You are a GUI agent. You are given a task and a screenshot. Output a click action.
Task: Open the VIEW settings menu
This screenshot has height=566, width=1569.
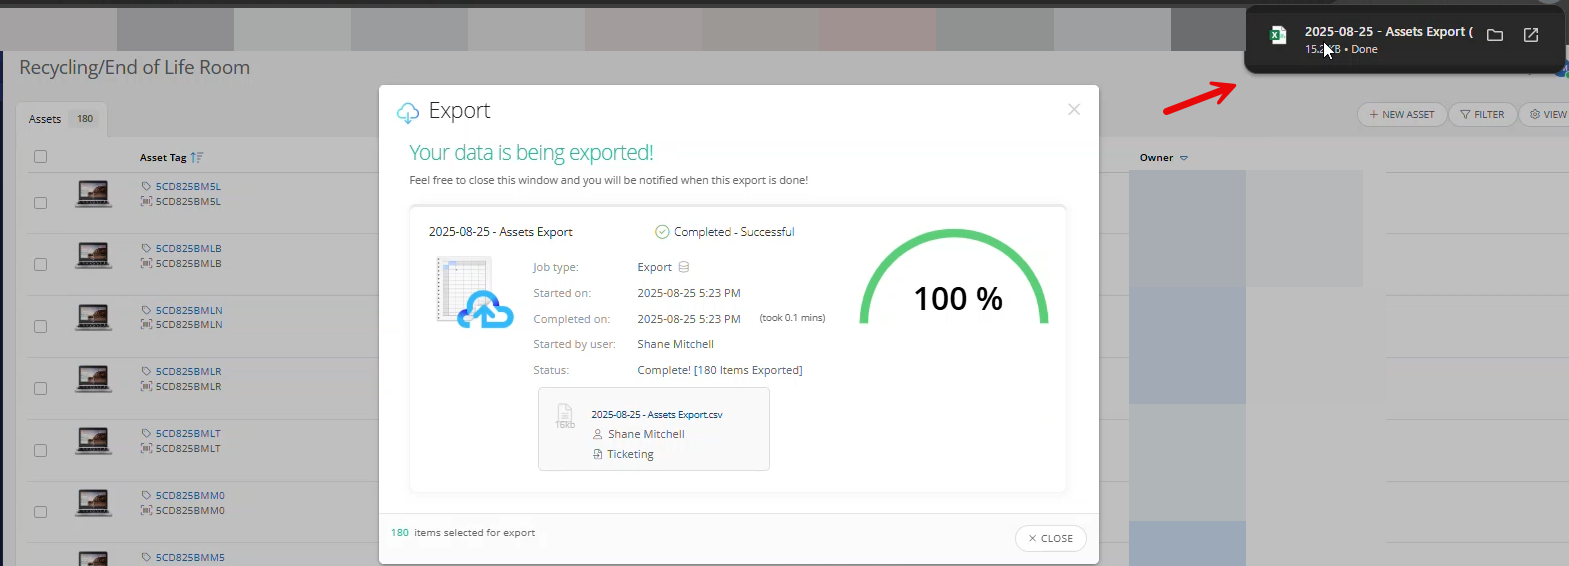coord(1547,115)
